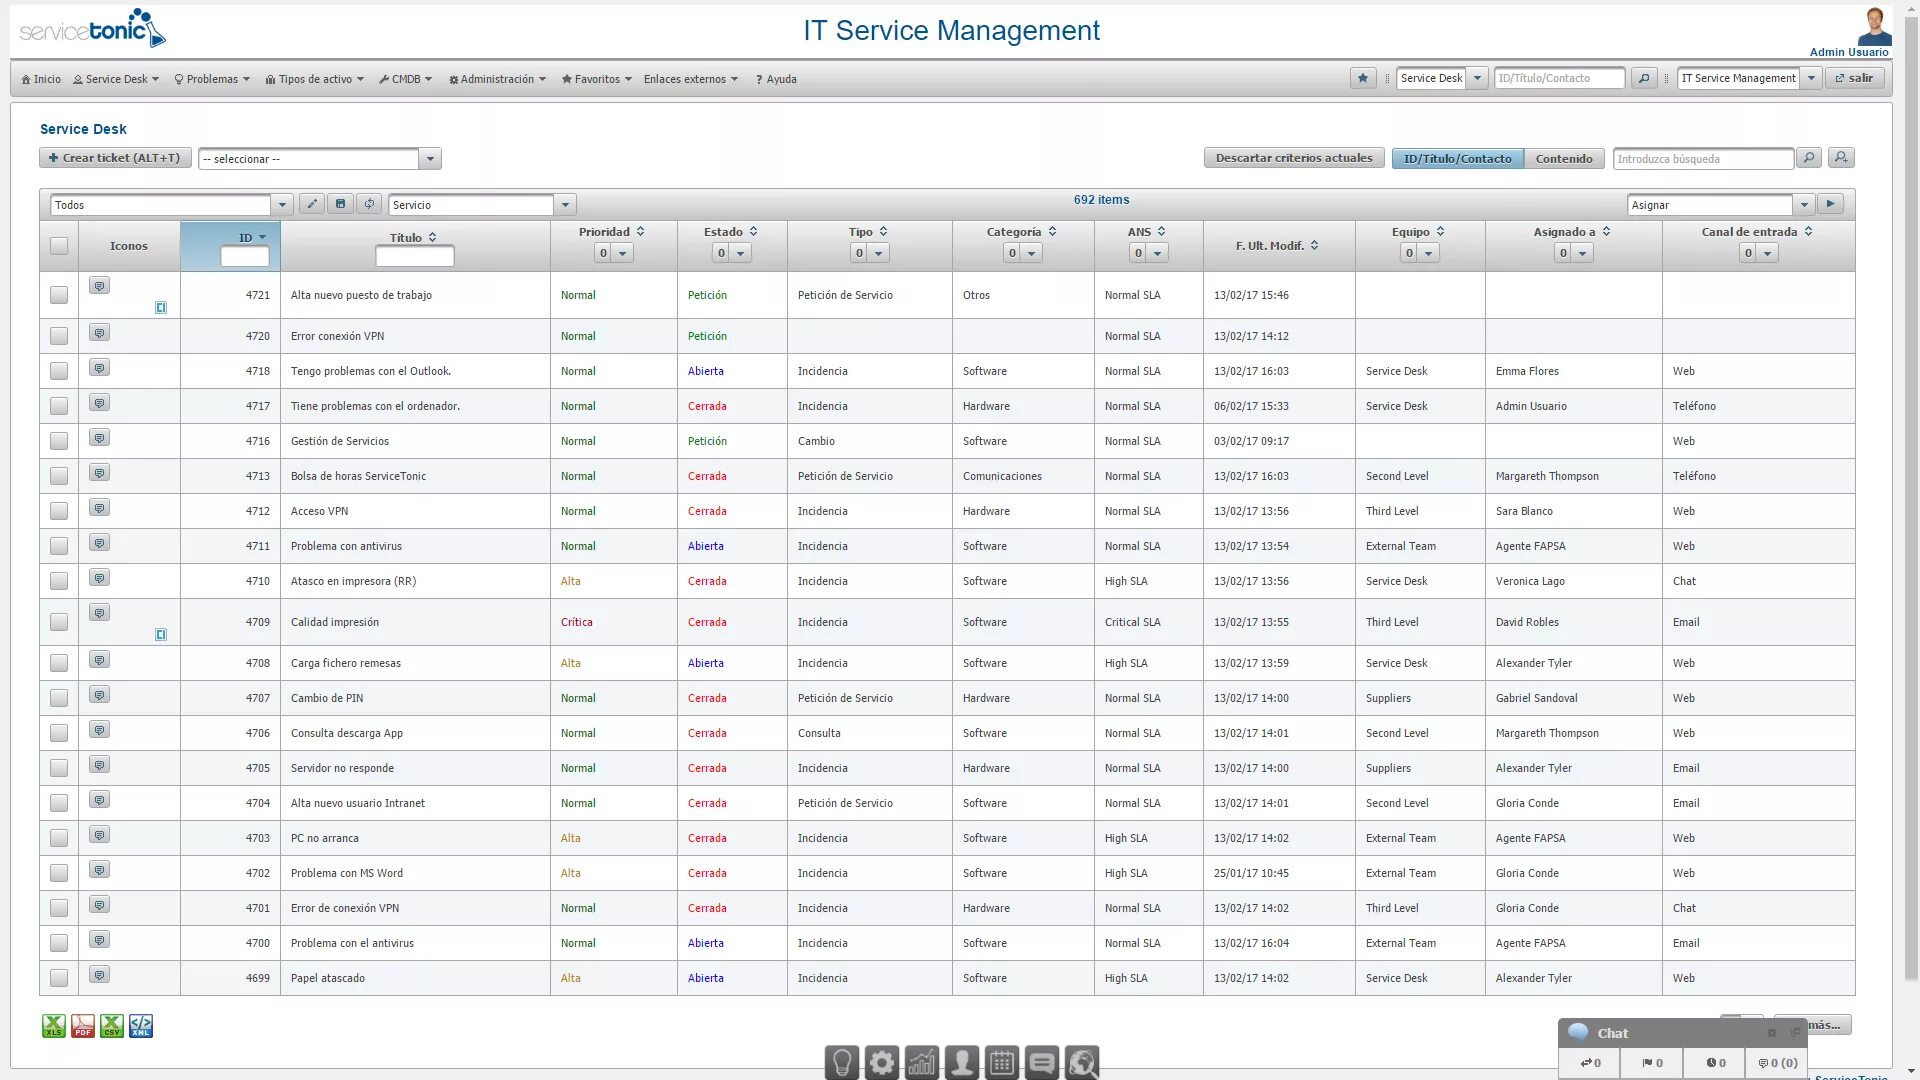
Task: Check the box for ticket 4721
Action: (x=59, y=295)
